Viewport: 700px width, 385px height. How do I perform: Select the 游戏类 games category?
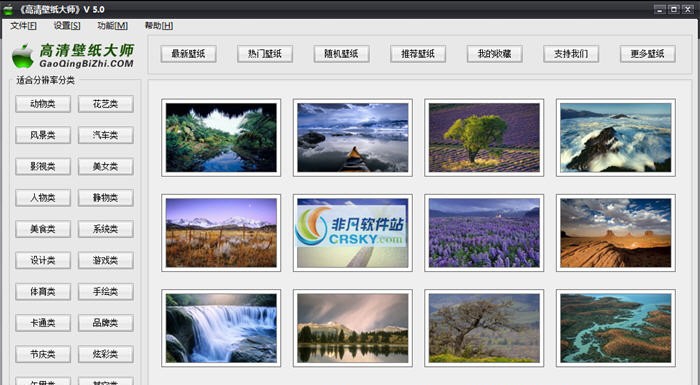coord(106,260)
